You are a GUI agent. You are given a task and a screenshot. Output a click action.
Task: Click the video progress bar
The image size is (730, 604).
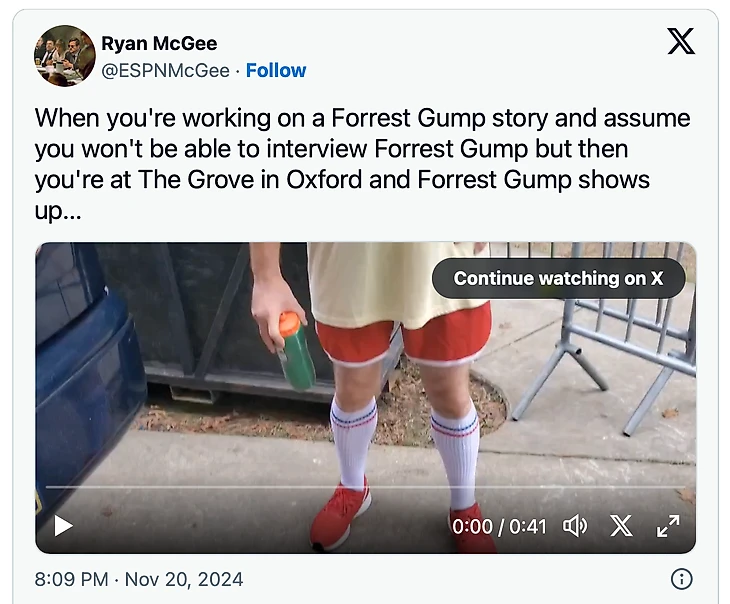[x=365, y=487]
